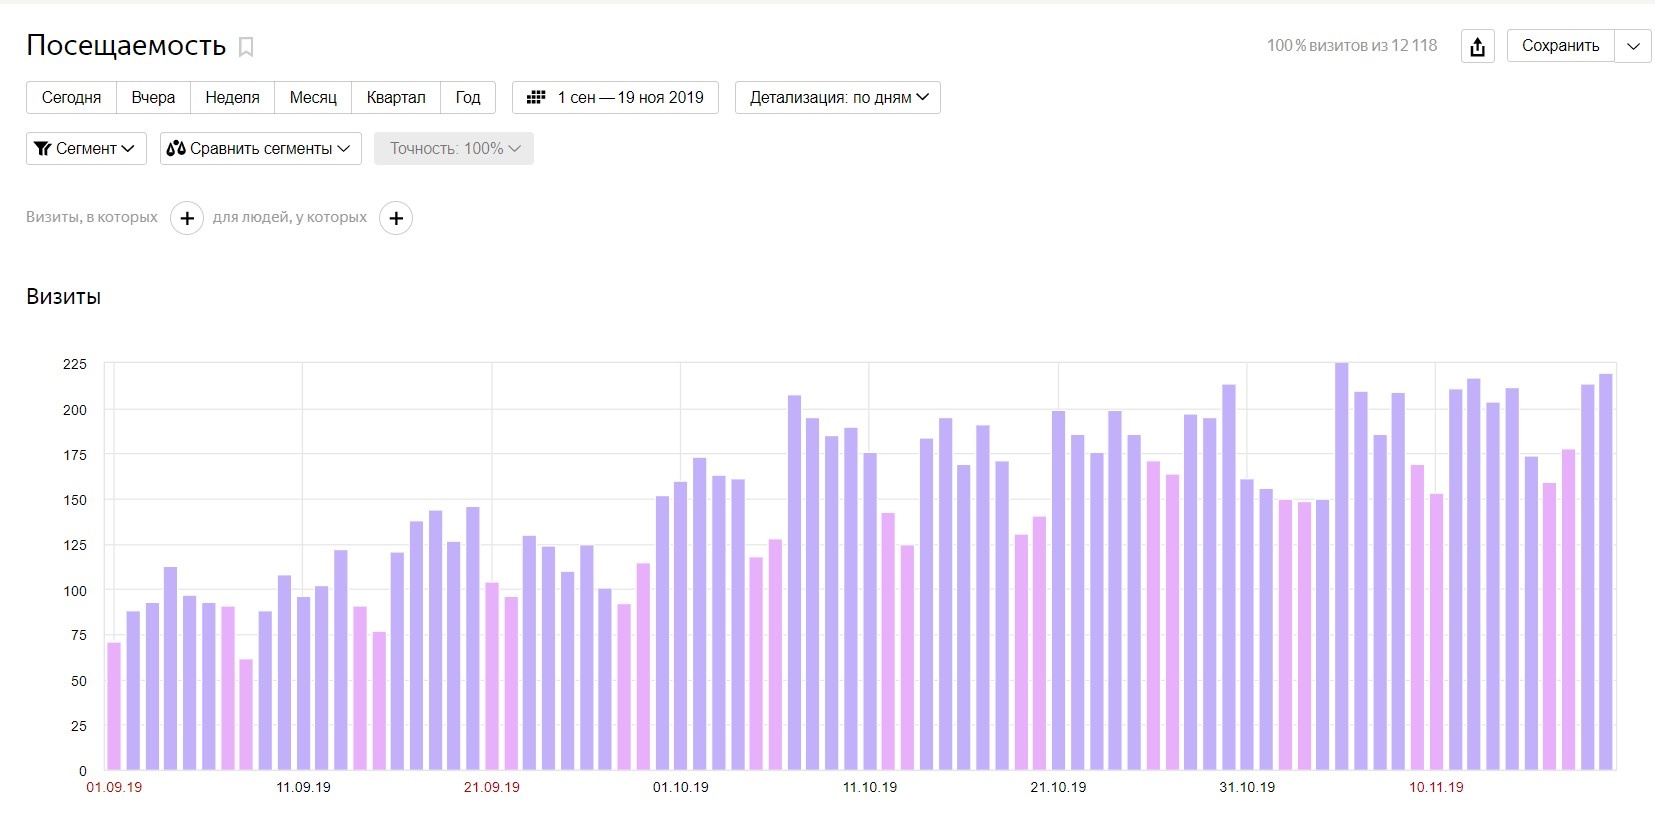This screenshot has height=827, width=1655.
Task: Click the 11.09.19 axis date
Action: pyautogui.click(x=303, y=787)
